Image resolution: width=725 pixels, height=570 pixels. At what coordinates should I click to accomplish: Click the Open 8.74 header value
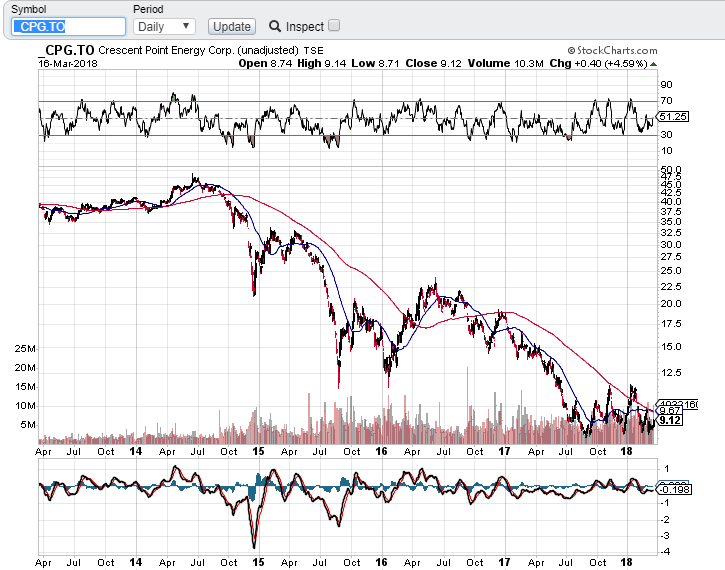coord(265,63)
